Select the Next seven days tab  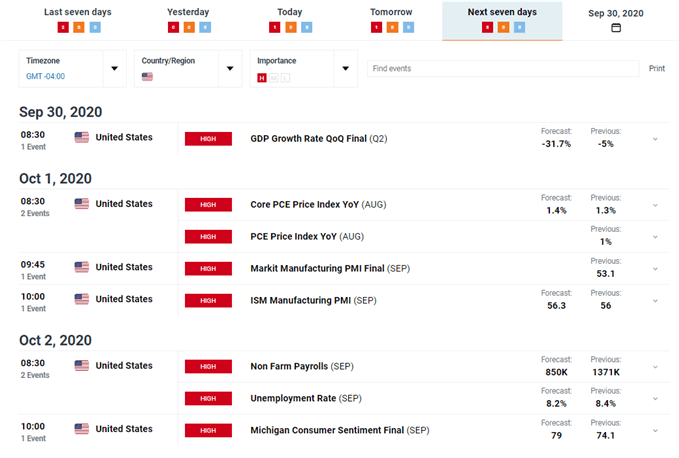tap(502, 20)
